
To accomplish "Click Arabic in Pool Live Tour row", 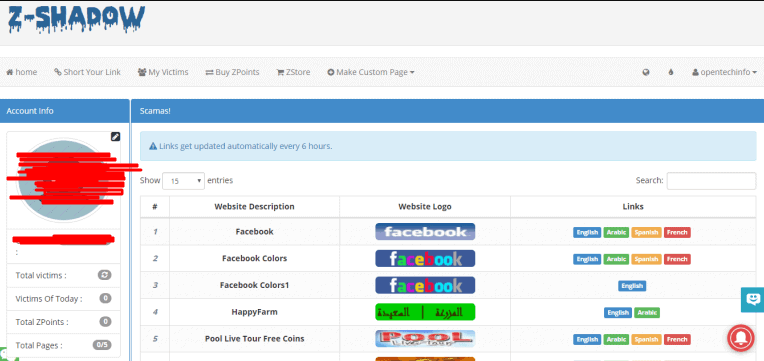I will (616, 340).
